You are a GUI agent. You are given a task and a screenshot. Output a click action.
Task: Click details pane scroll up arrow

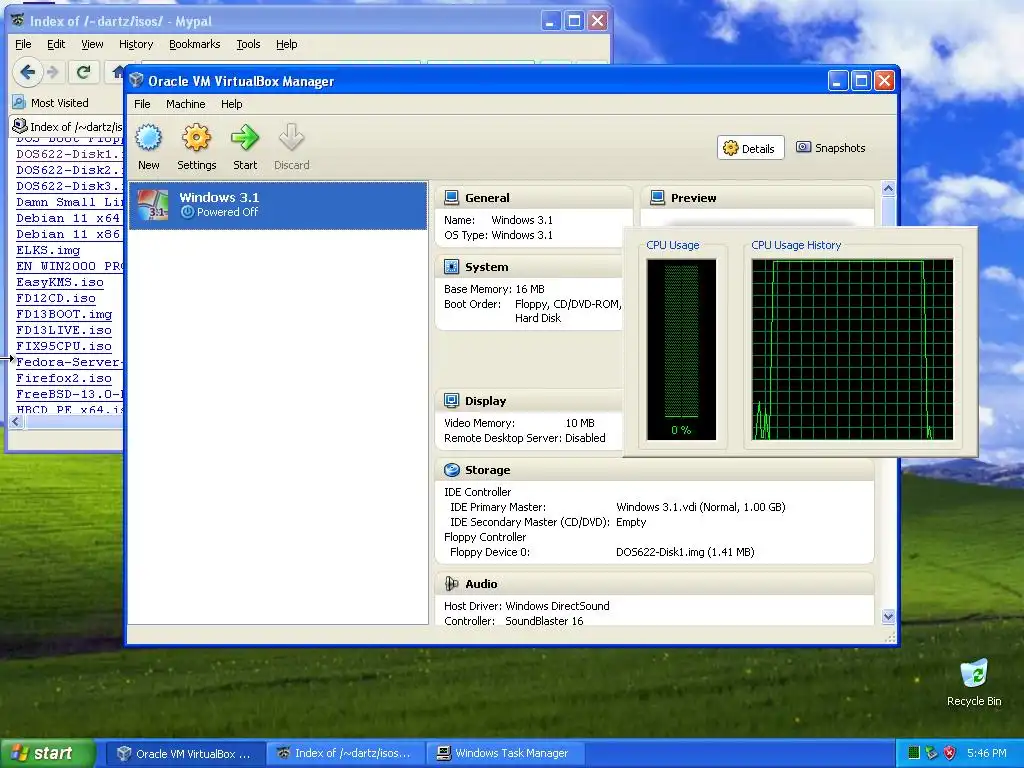click(x=888, y=188)
